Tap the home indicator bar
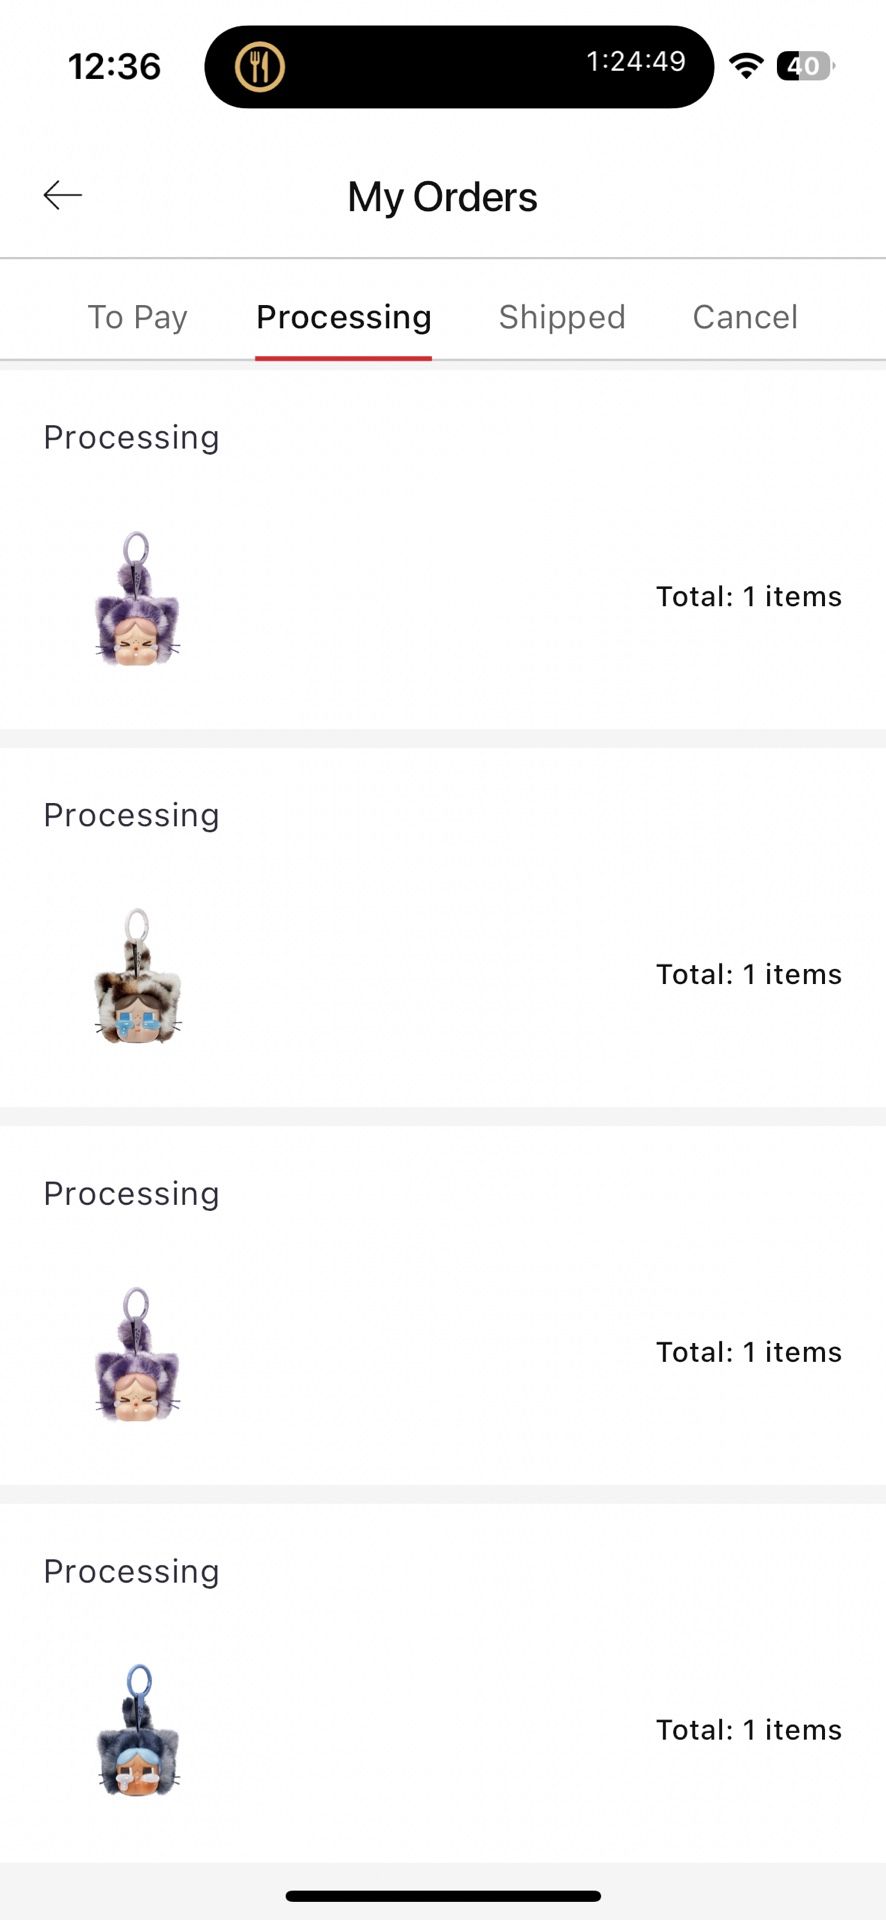The width and height of the screenshot is (886, 1920). coord(443,1896)
